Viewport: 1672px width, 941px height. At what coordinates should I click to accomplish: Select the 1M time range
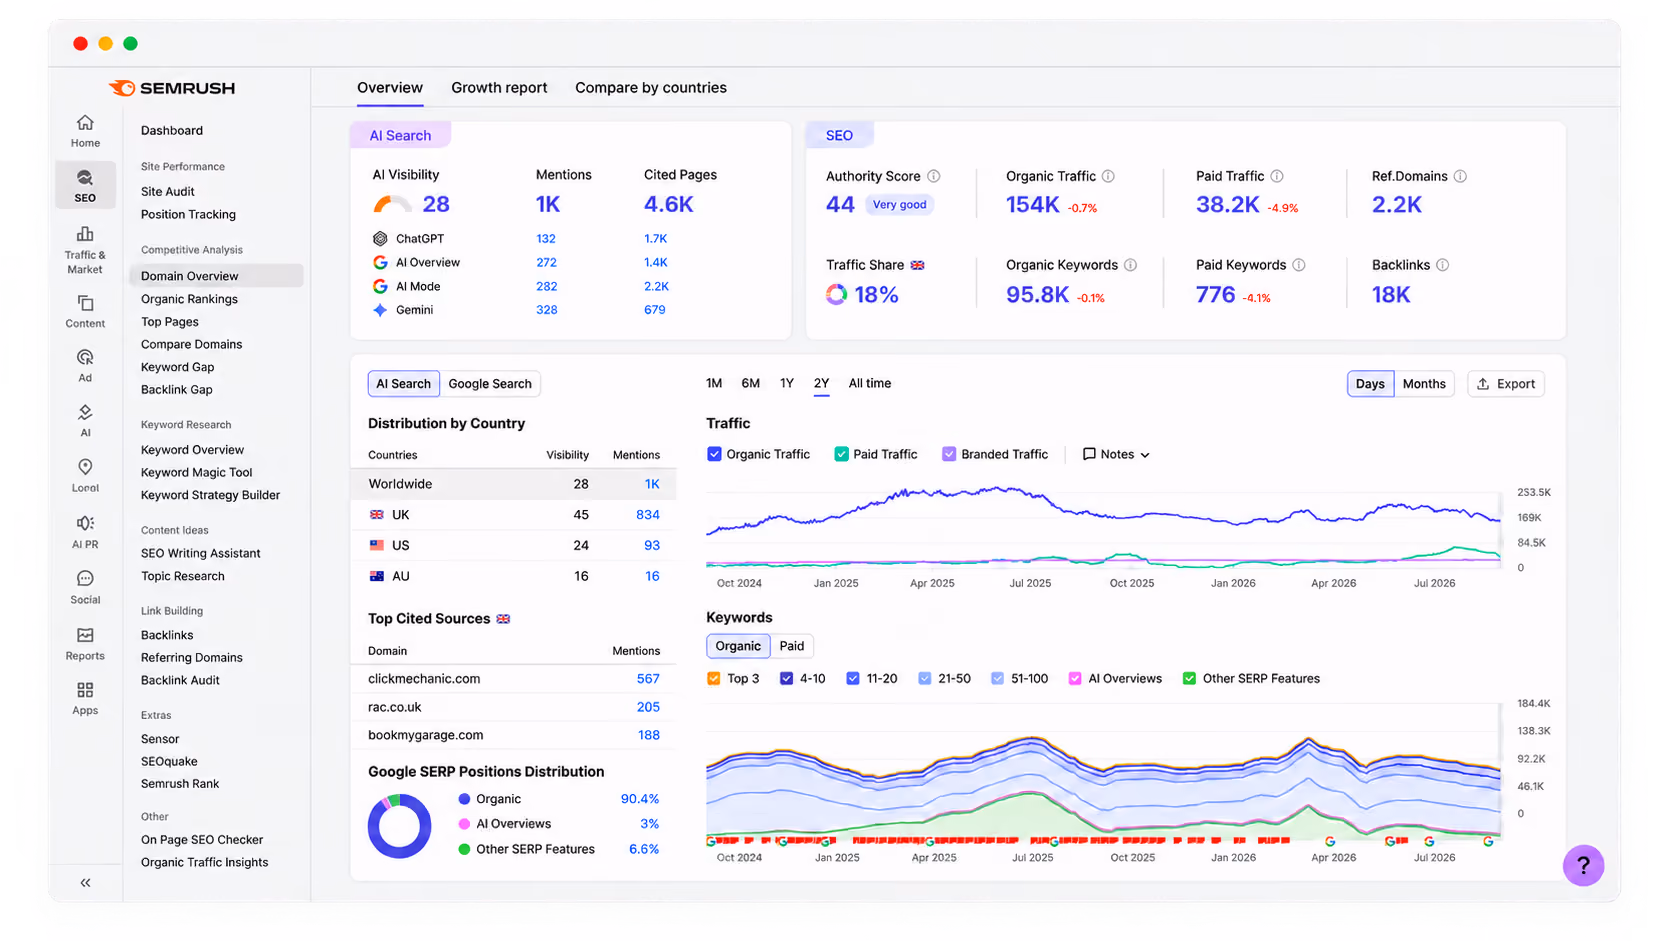[714, 383]
